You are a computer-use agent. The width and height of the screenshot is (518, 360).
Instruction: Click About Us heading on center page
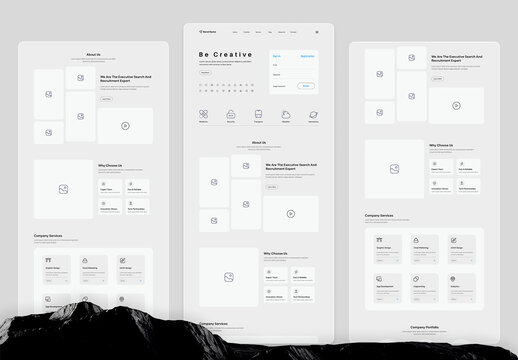tap(259, 142)
